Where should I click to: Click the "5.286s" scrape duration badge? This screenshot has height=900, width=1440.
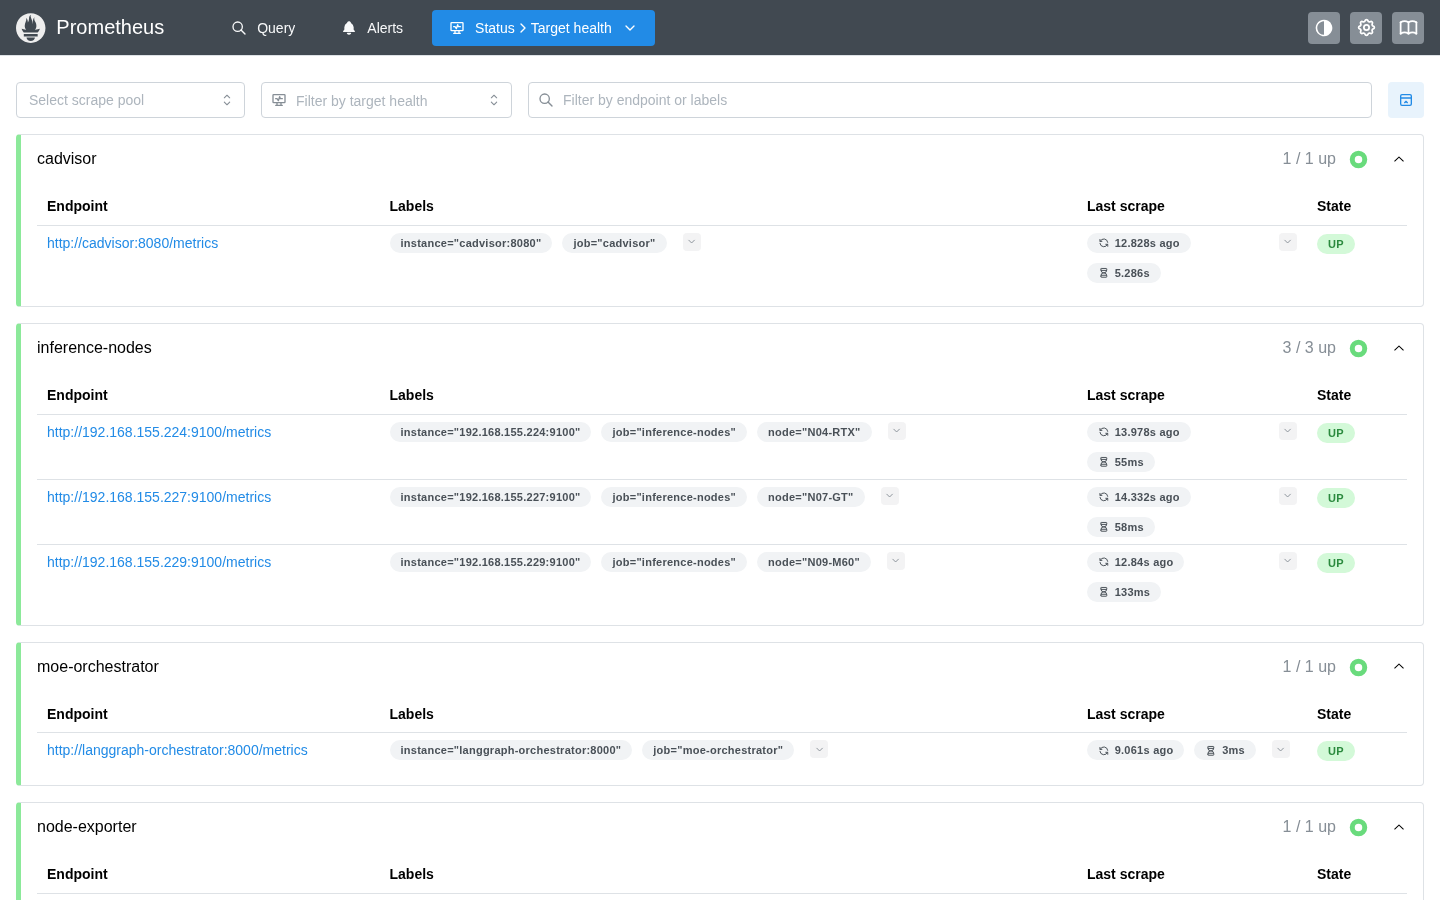1124,273
